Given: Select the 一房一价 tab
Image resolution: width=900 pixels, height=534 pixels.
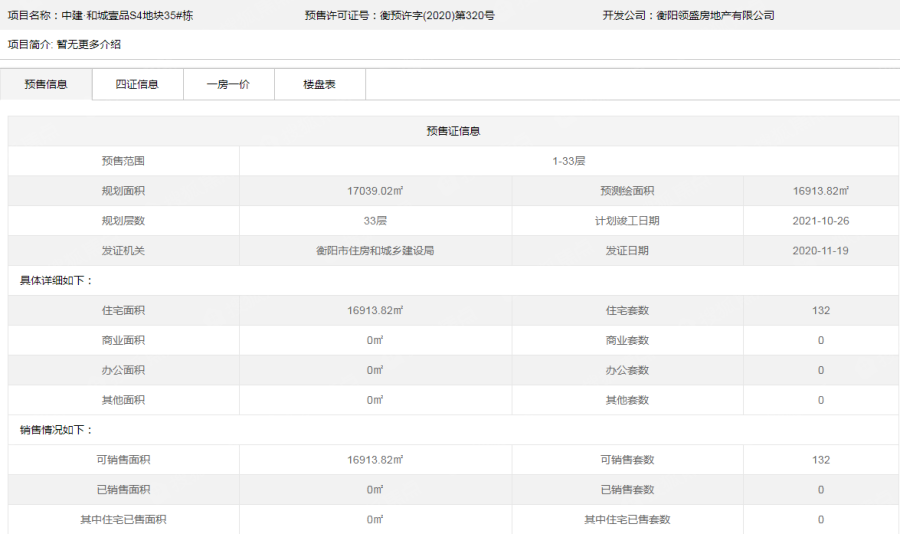Looking at the screenshot, I should pos(228,85).
